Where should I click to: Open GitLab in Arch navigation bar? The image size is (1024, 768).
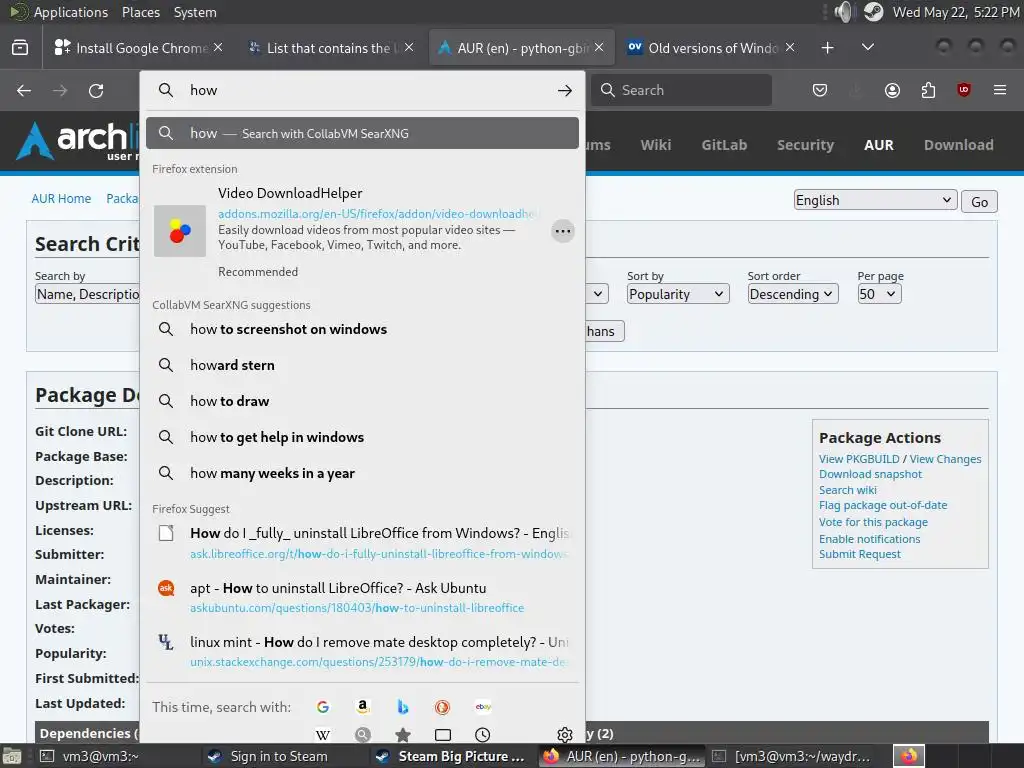(724, 145)
